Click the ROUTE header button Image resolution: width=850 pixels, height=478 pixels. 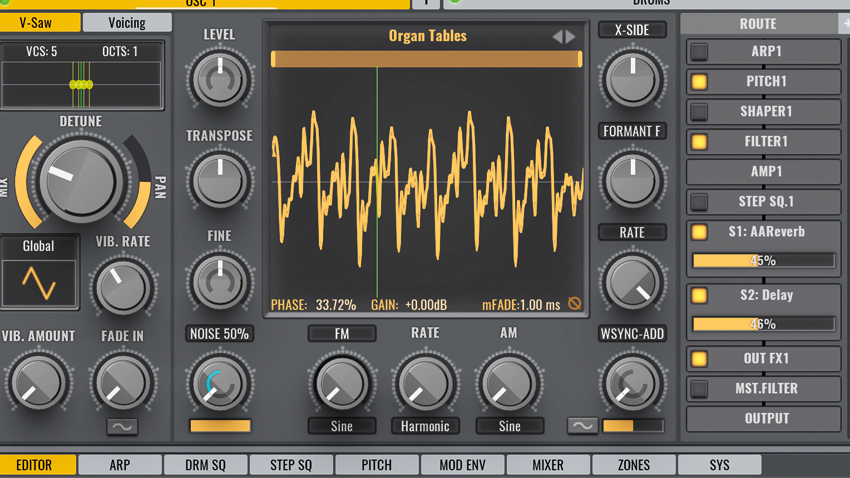(758, 24)
